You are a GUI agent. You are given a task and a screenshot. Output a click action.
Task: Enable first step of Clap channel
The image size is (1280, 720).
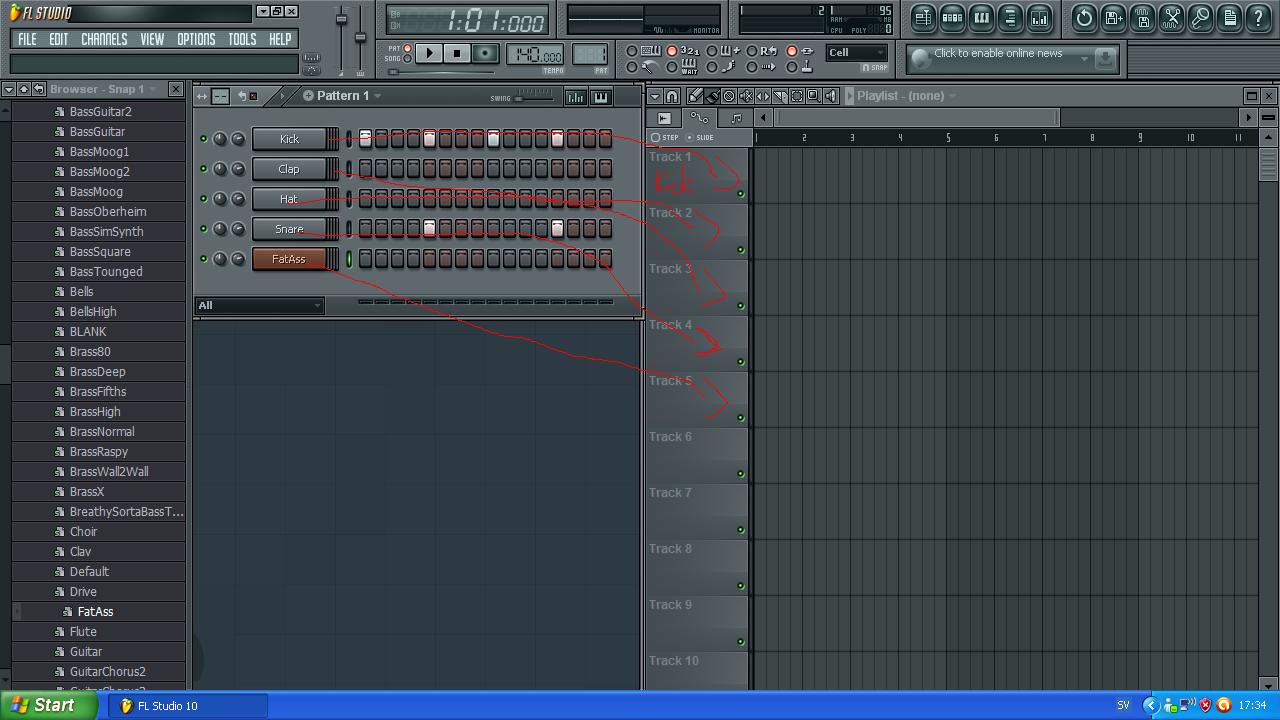pyautogui.click(x=365, y=169)
